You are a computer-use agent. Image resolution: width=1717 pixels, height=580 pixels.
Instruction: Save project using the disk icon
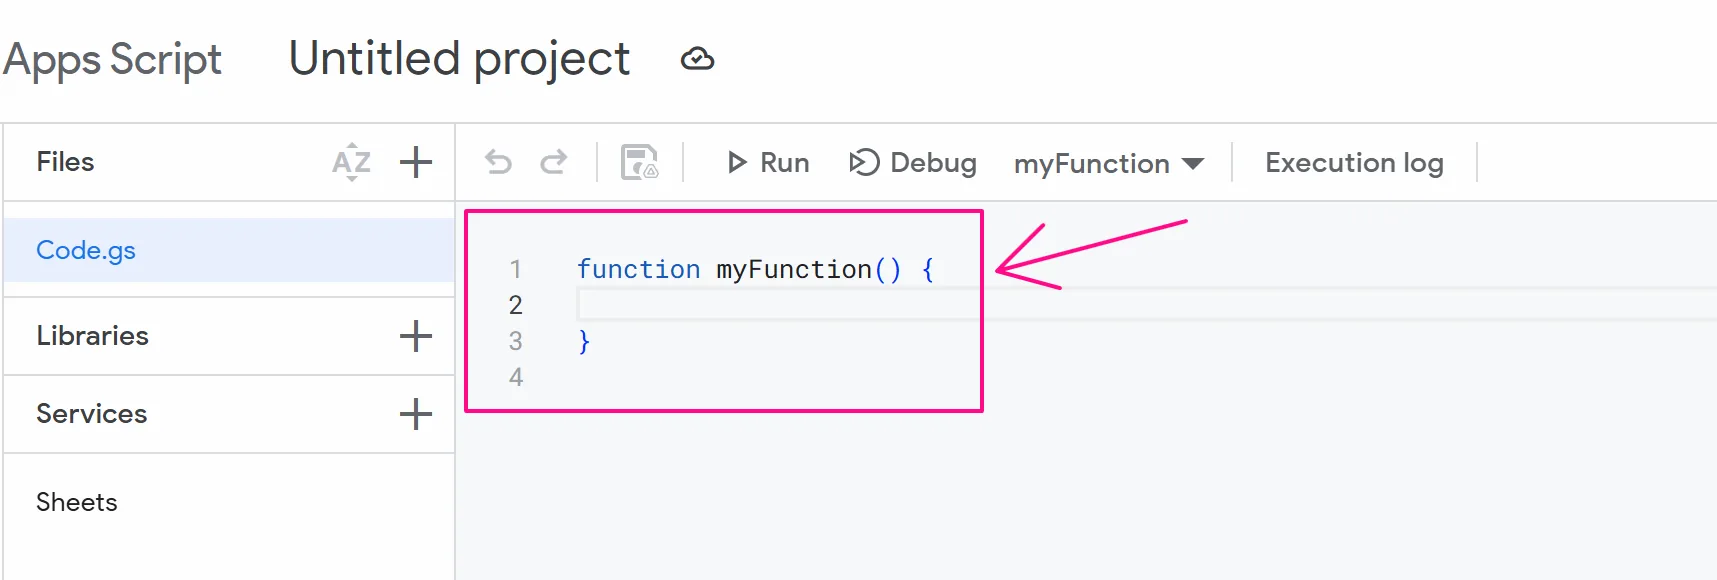coord(639,162)
